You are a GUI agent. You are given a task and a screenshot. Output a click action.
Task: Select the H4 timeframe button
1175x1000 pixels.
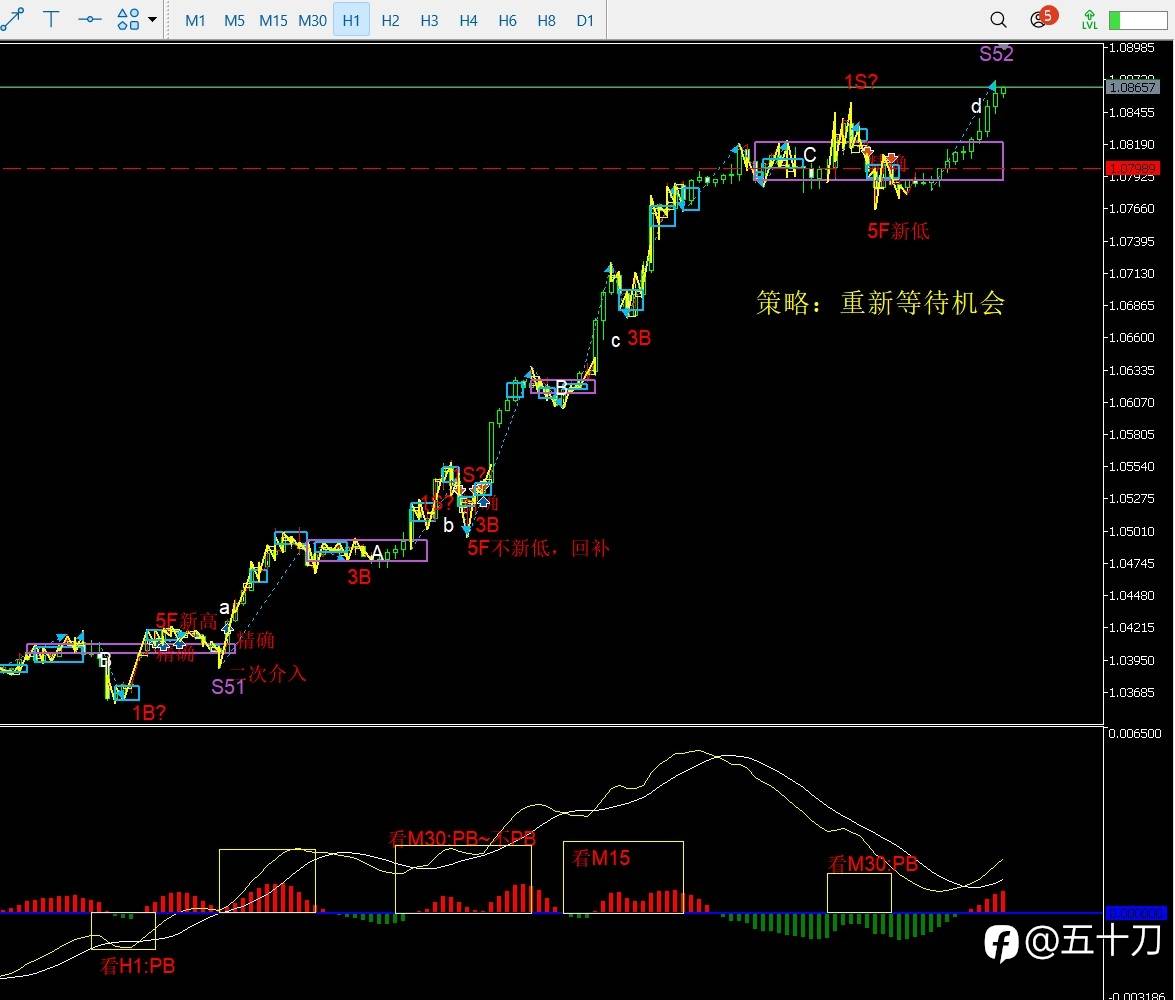pos(468,20)
